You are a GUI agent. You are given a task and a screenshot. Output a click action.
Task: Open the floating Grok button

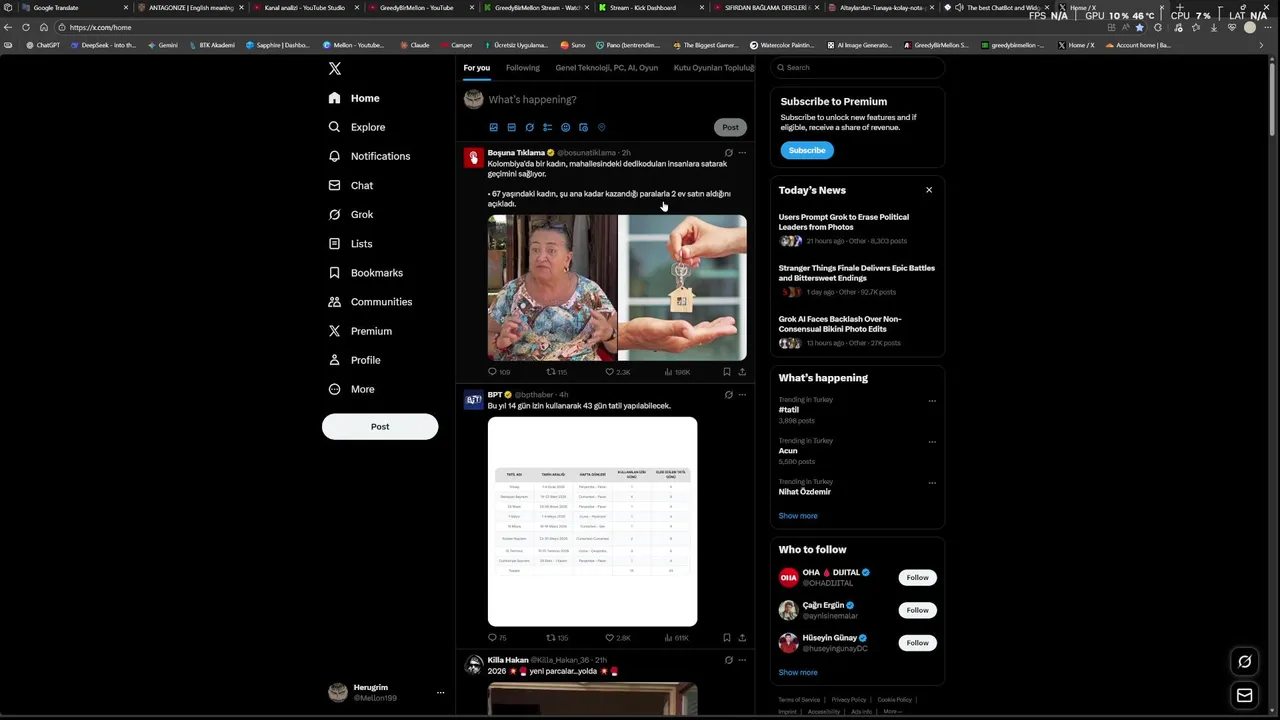click(1244, 661)
